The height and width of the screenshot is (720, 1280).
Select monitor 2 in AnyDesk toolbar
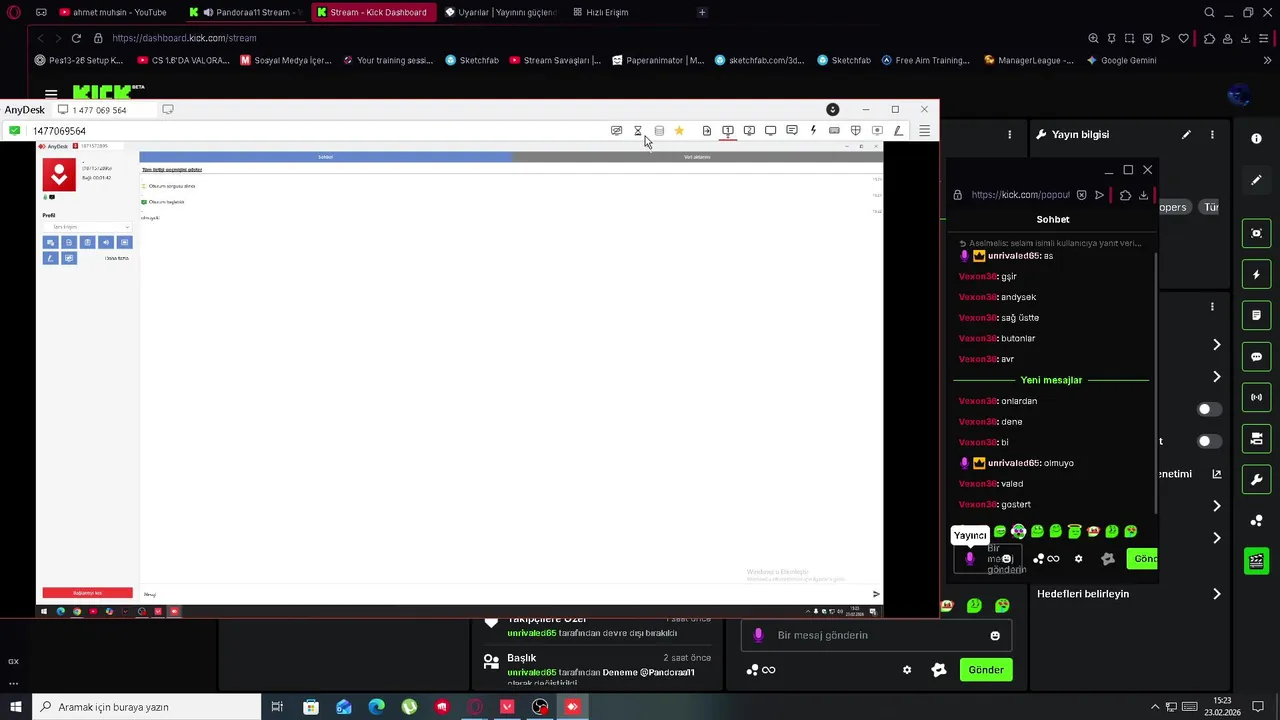[749, 131]
